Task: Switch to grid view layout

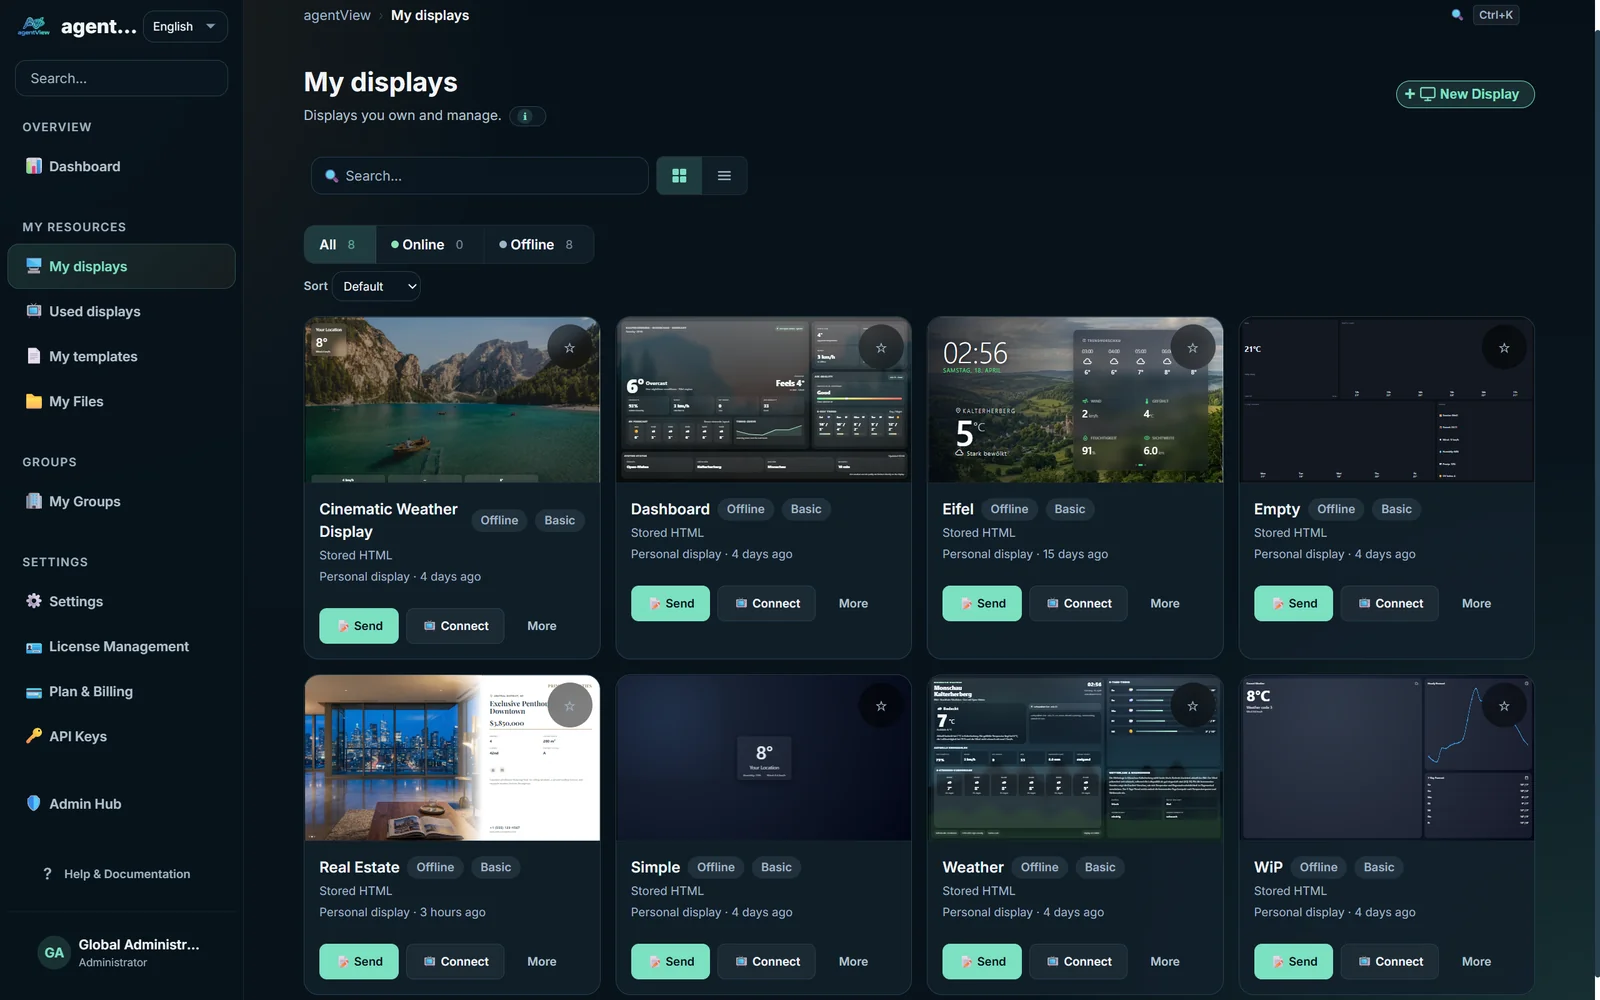Action: click(x=679, y=176)
